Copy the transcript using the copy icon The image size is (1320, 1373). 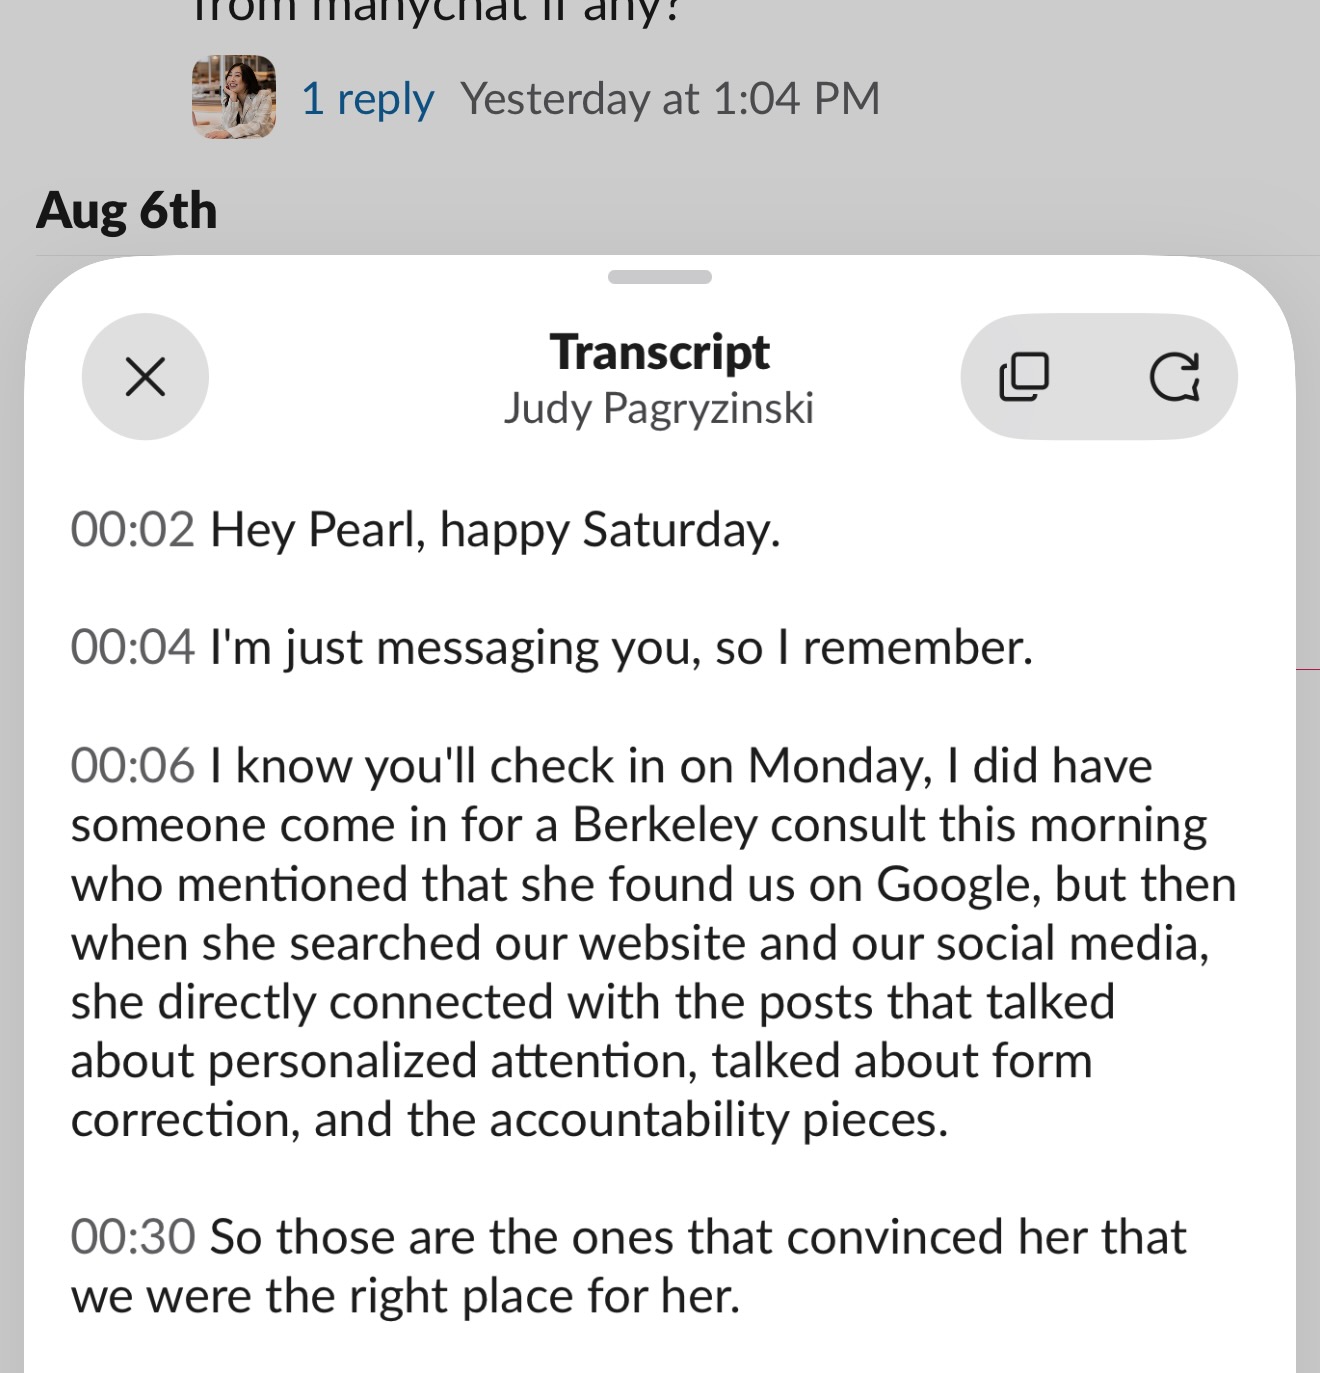tap(1024, 377)
